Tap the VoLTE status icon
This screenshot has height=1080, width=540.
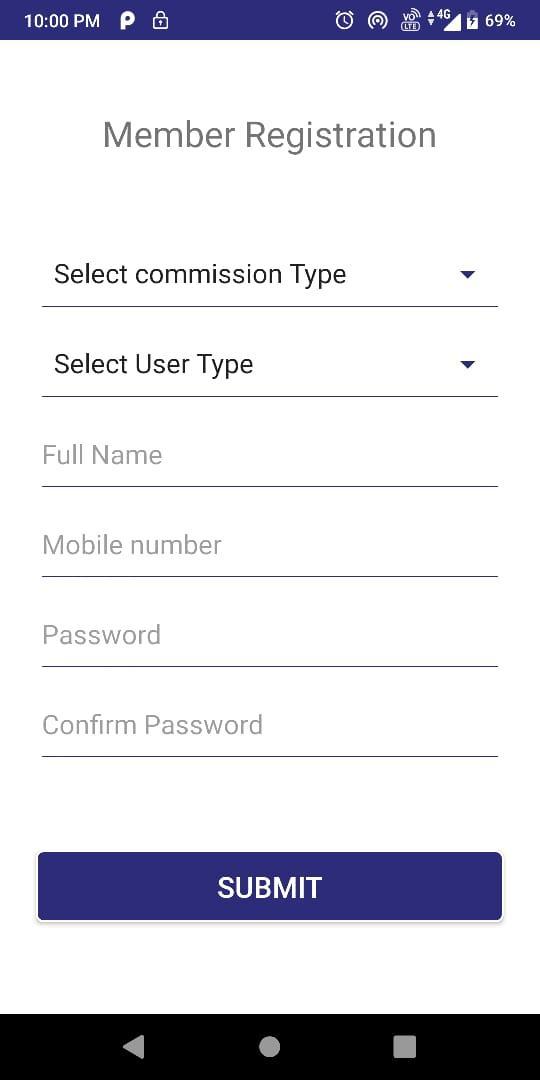410,21
